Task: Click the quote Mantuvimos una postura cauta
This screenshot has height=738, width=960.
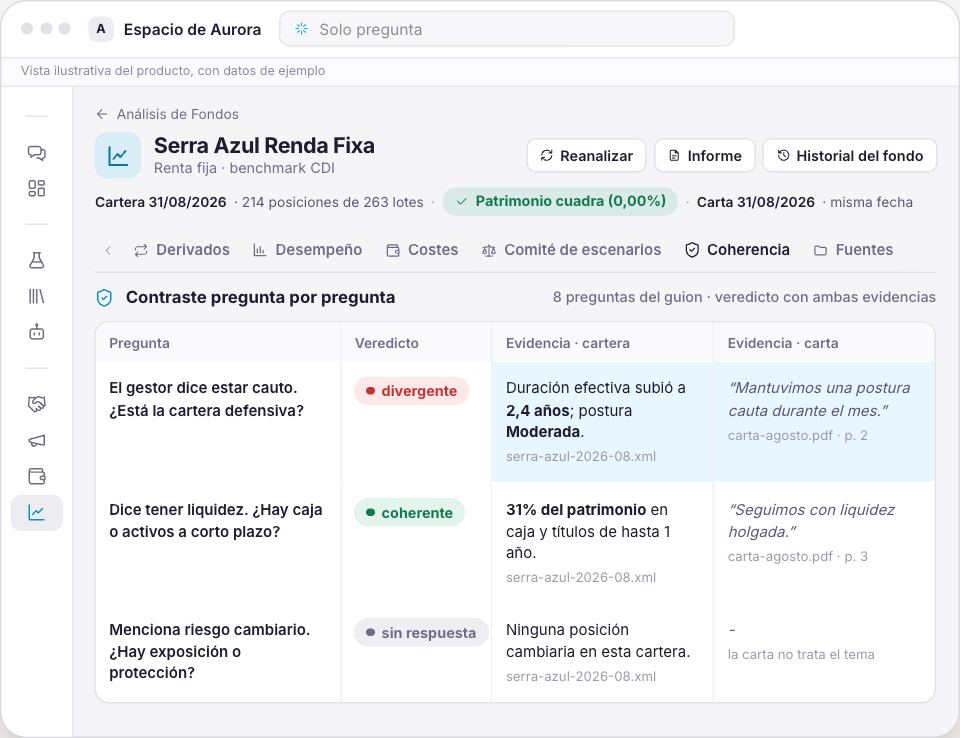Action: click(819, 399)
